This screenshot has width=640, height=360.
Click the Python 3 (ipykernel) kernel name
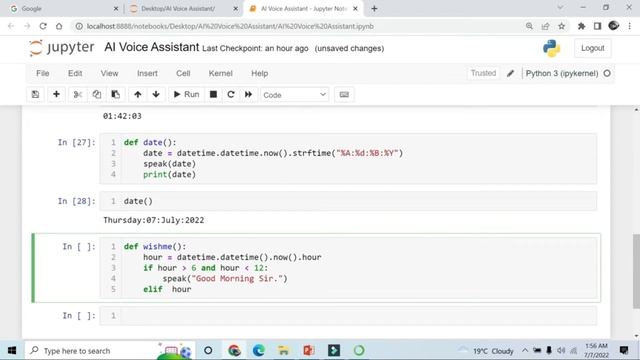coord(562,73)
